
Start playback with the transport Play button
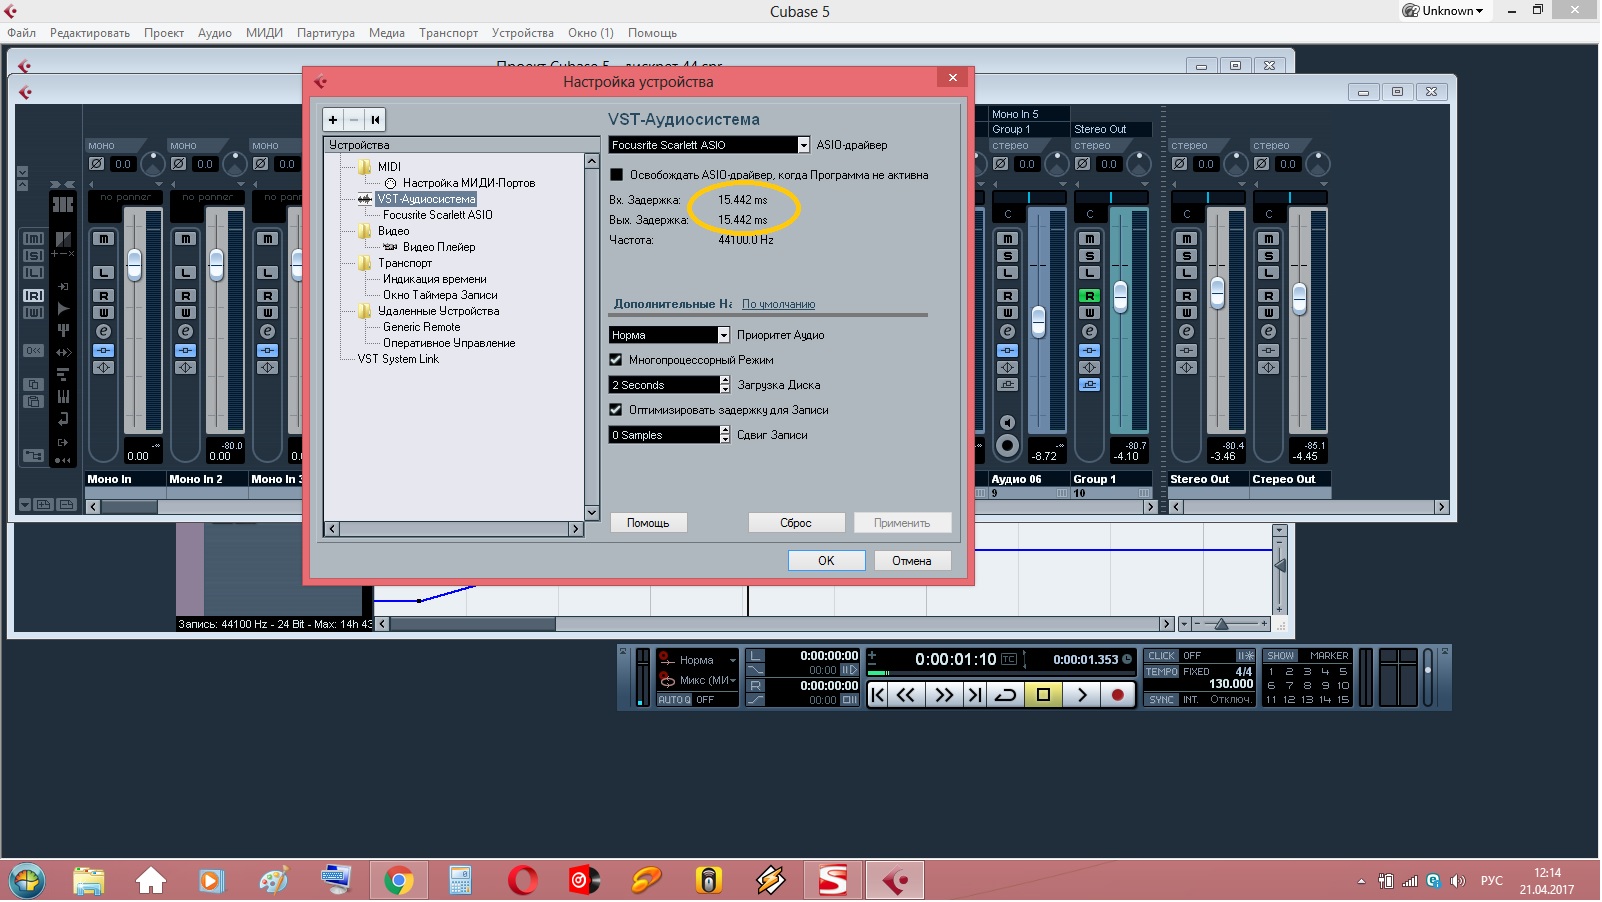(1081, 695)
